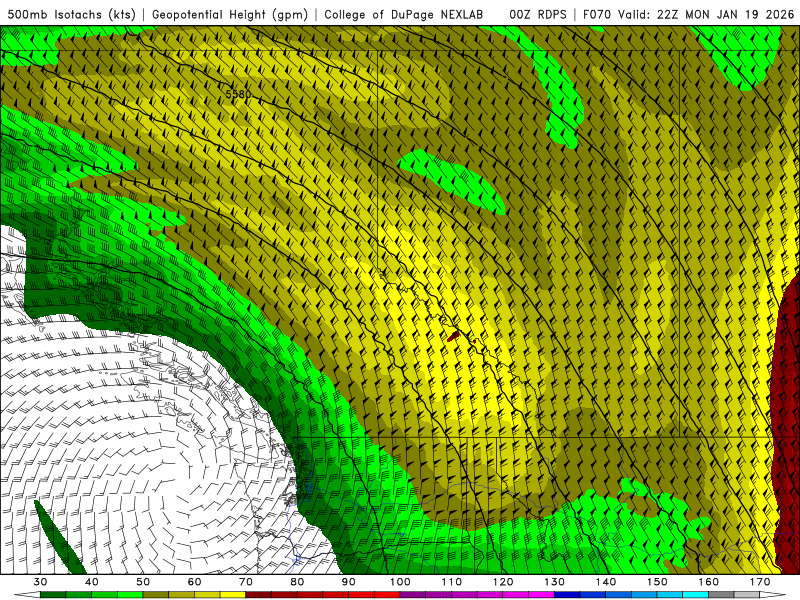
Task: Click the 5580 height contour label
Action: click(x=238, y=94)
